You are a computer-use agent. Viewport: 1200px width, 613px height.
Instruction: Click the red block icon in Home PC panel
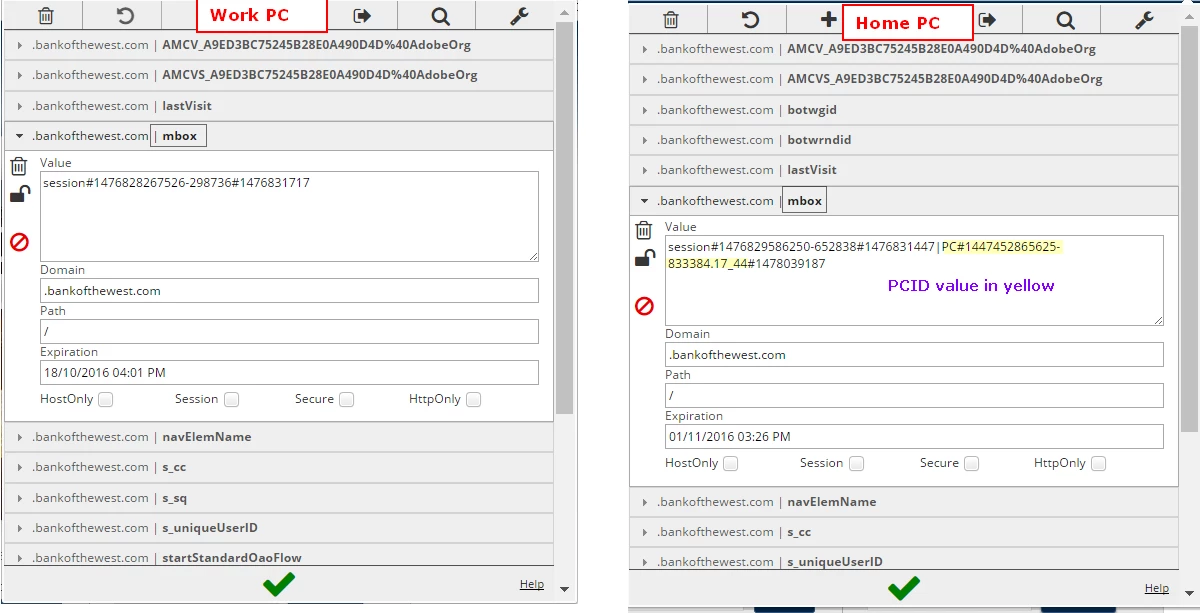tap(644, 306)
